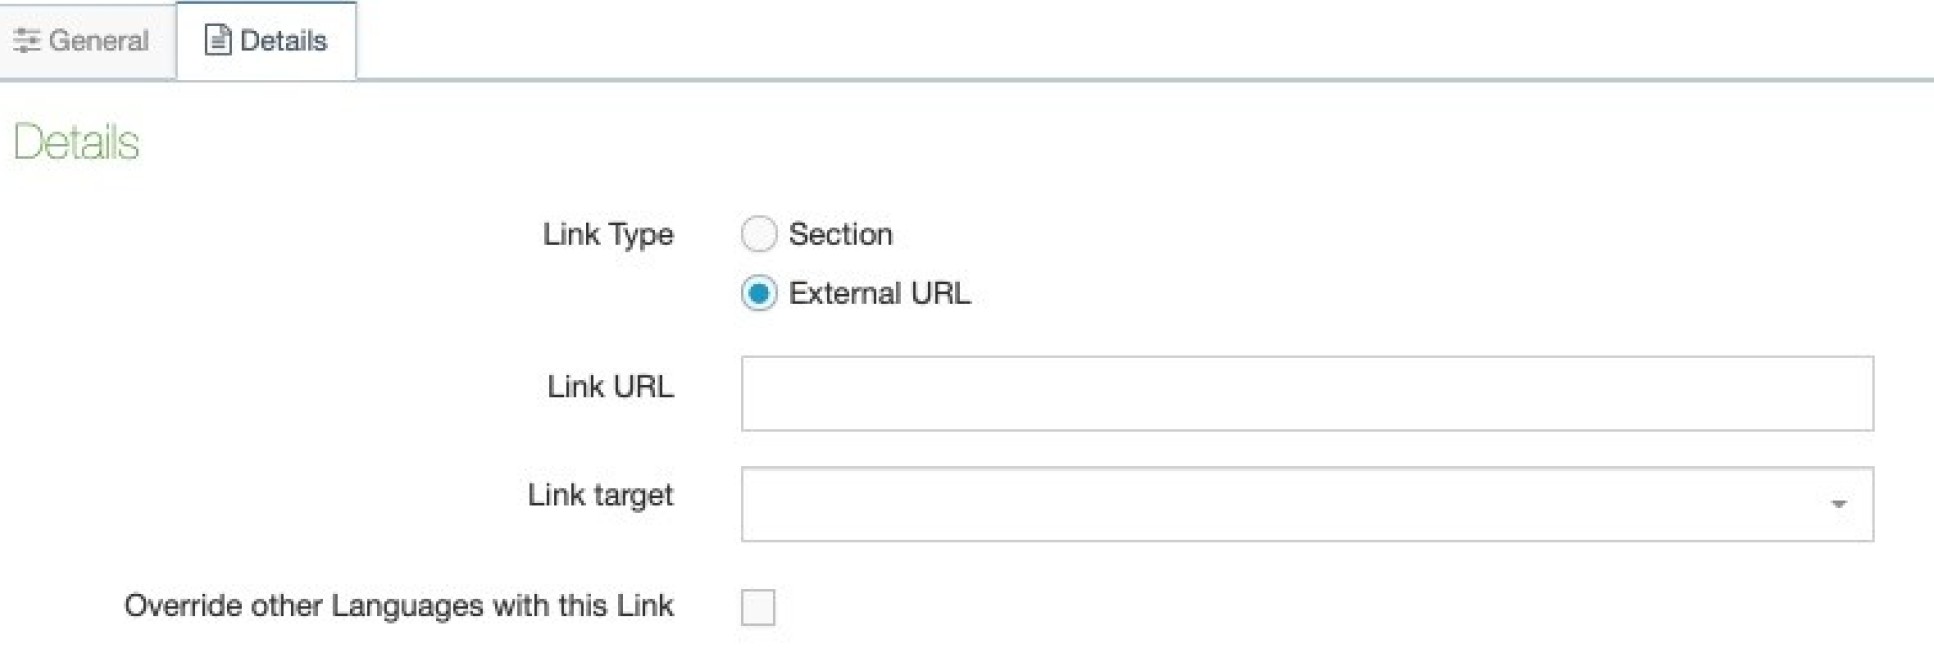Open the Details tab

pos(283,41)
